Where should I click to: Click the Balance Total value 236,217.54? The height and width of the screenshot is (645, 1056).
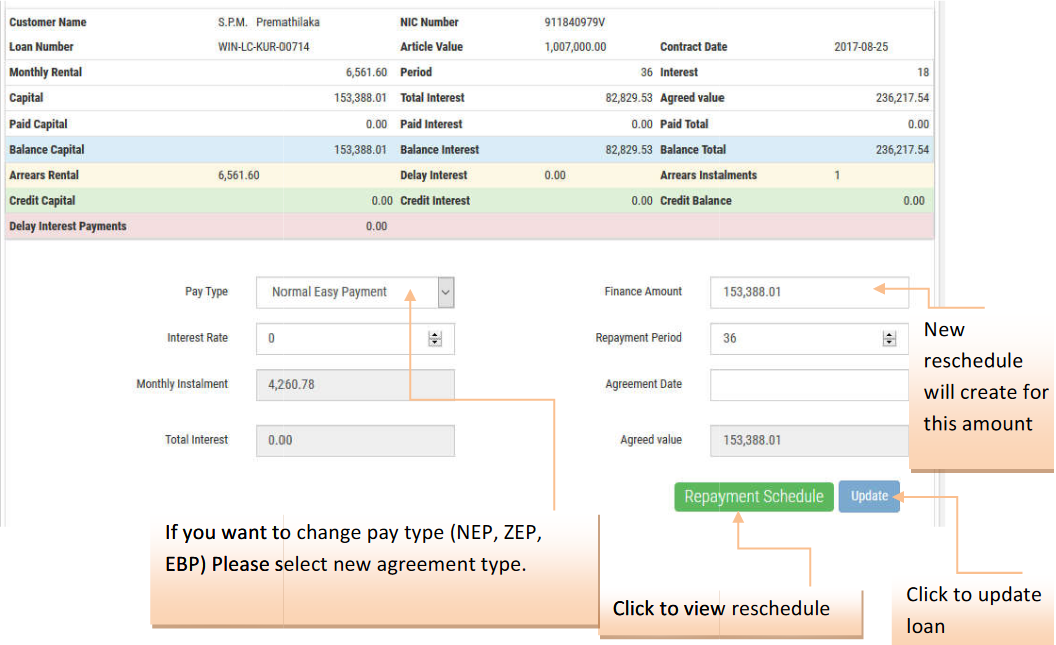click(x=901, y=150)
